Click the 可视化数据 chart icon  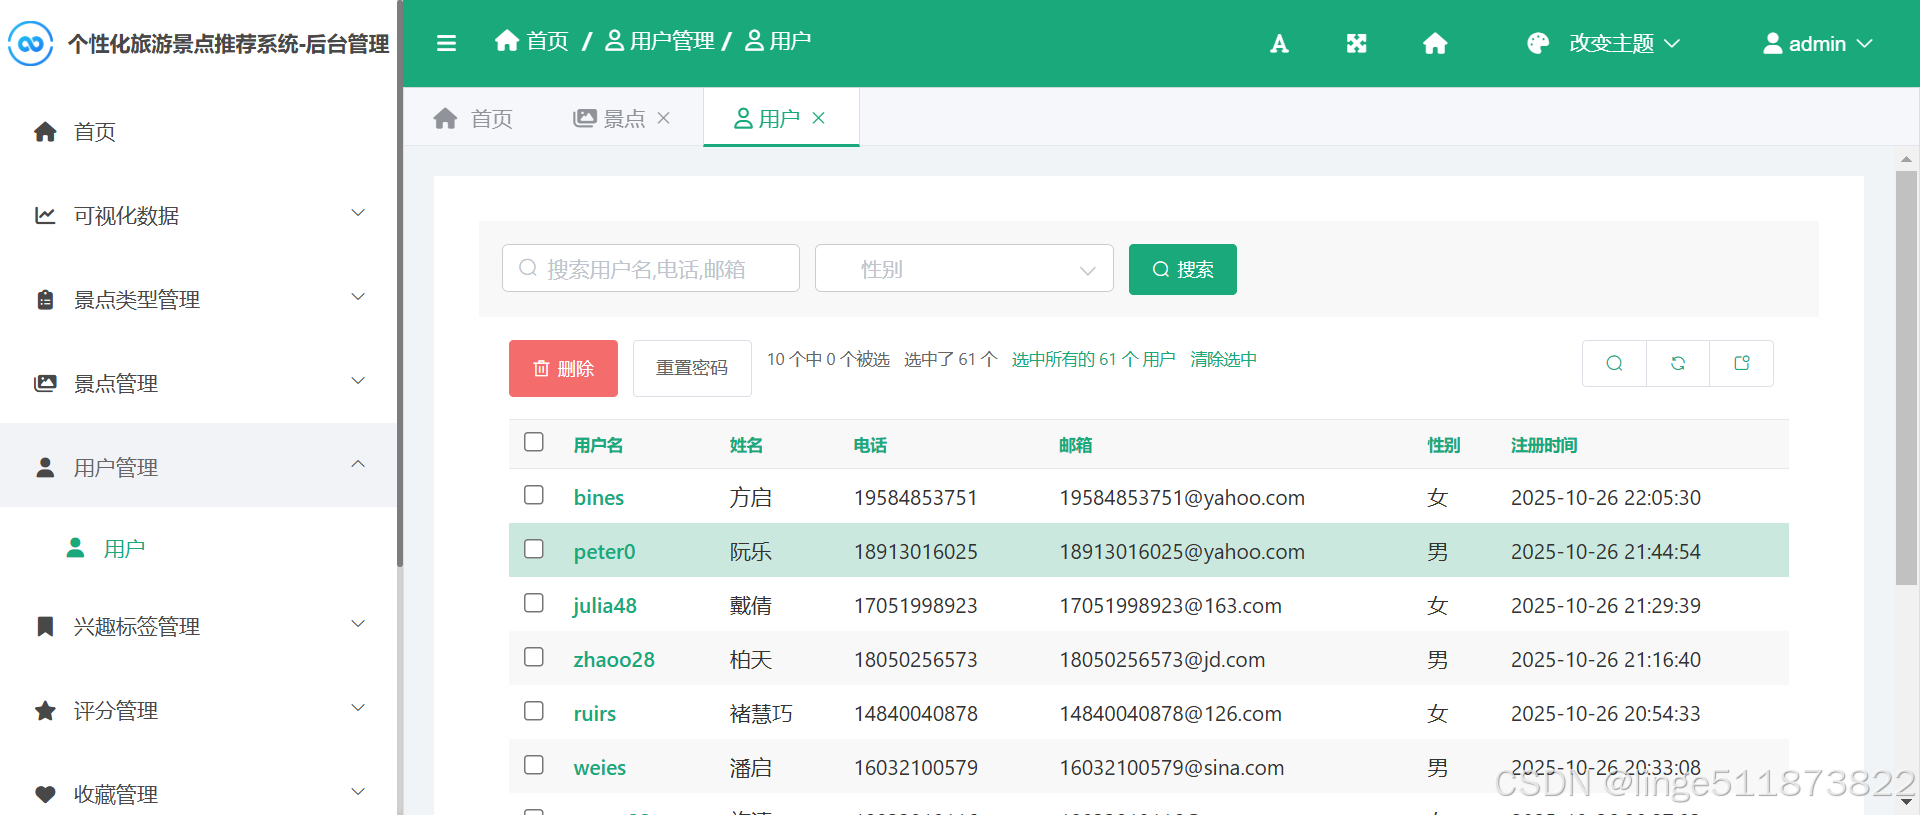[45, 216]
